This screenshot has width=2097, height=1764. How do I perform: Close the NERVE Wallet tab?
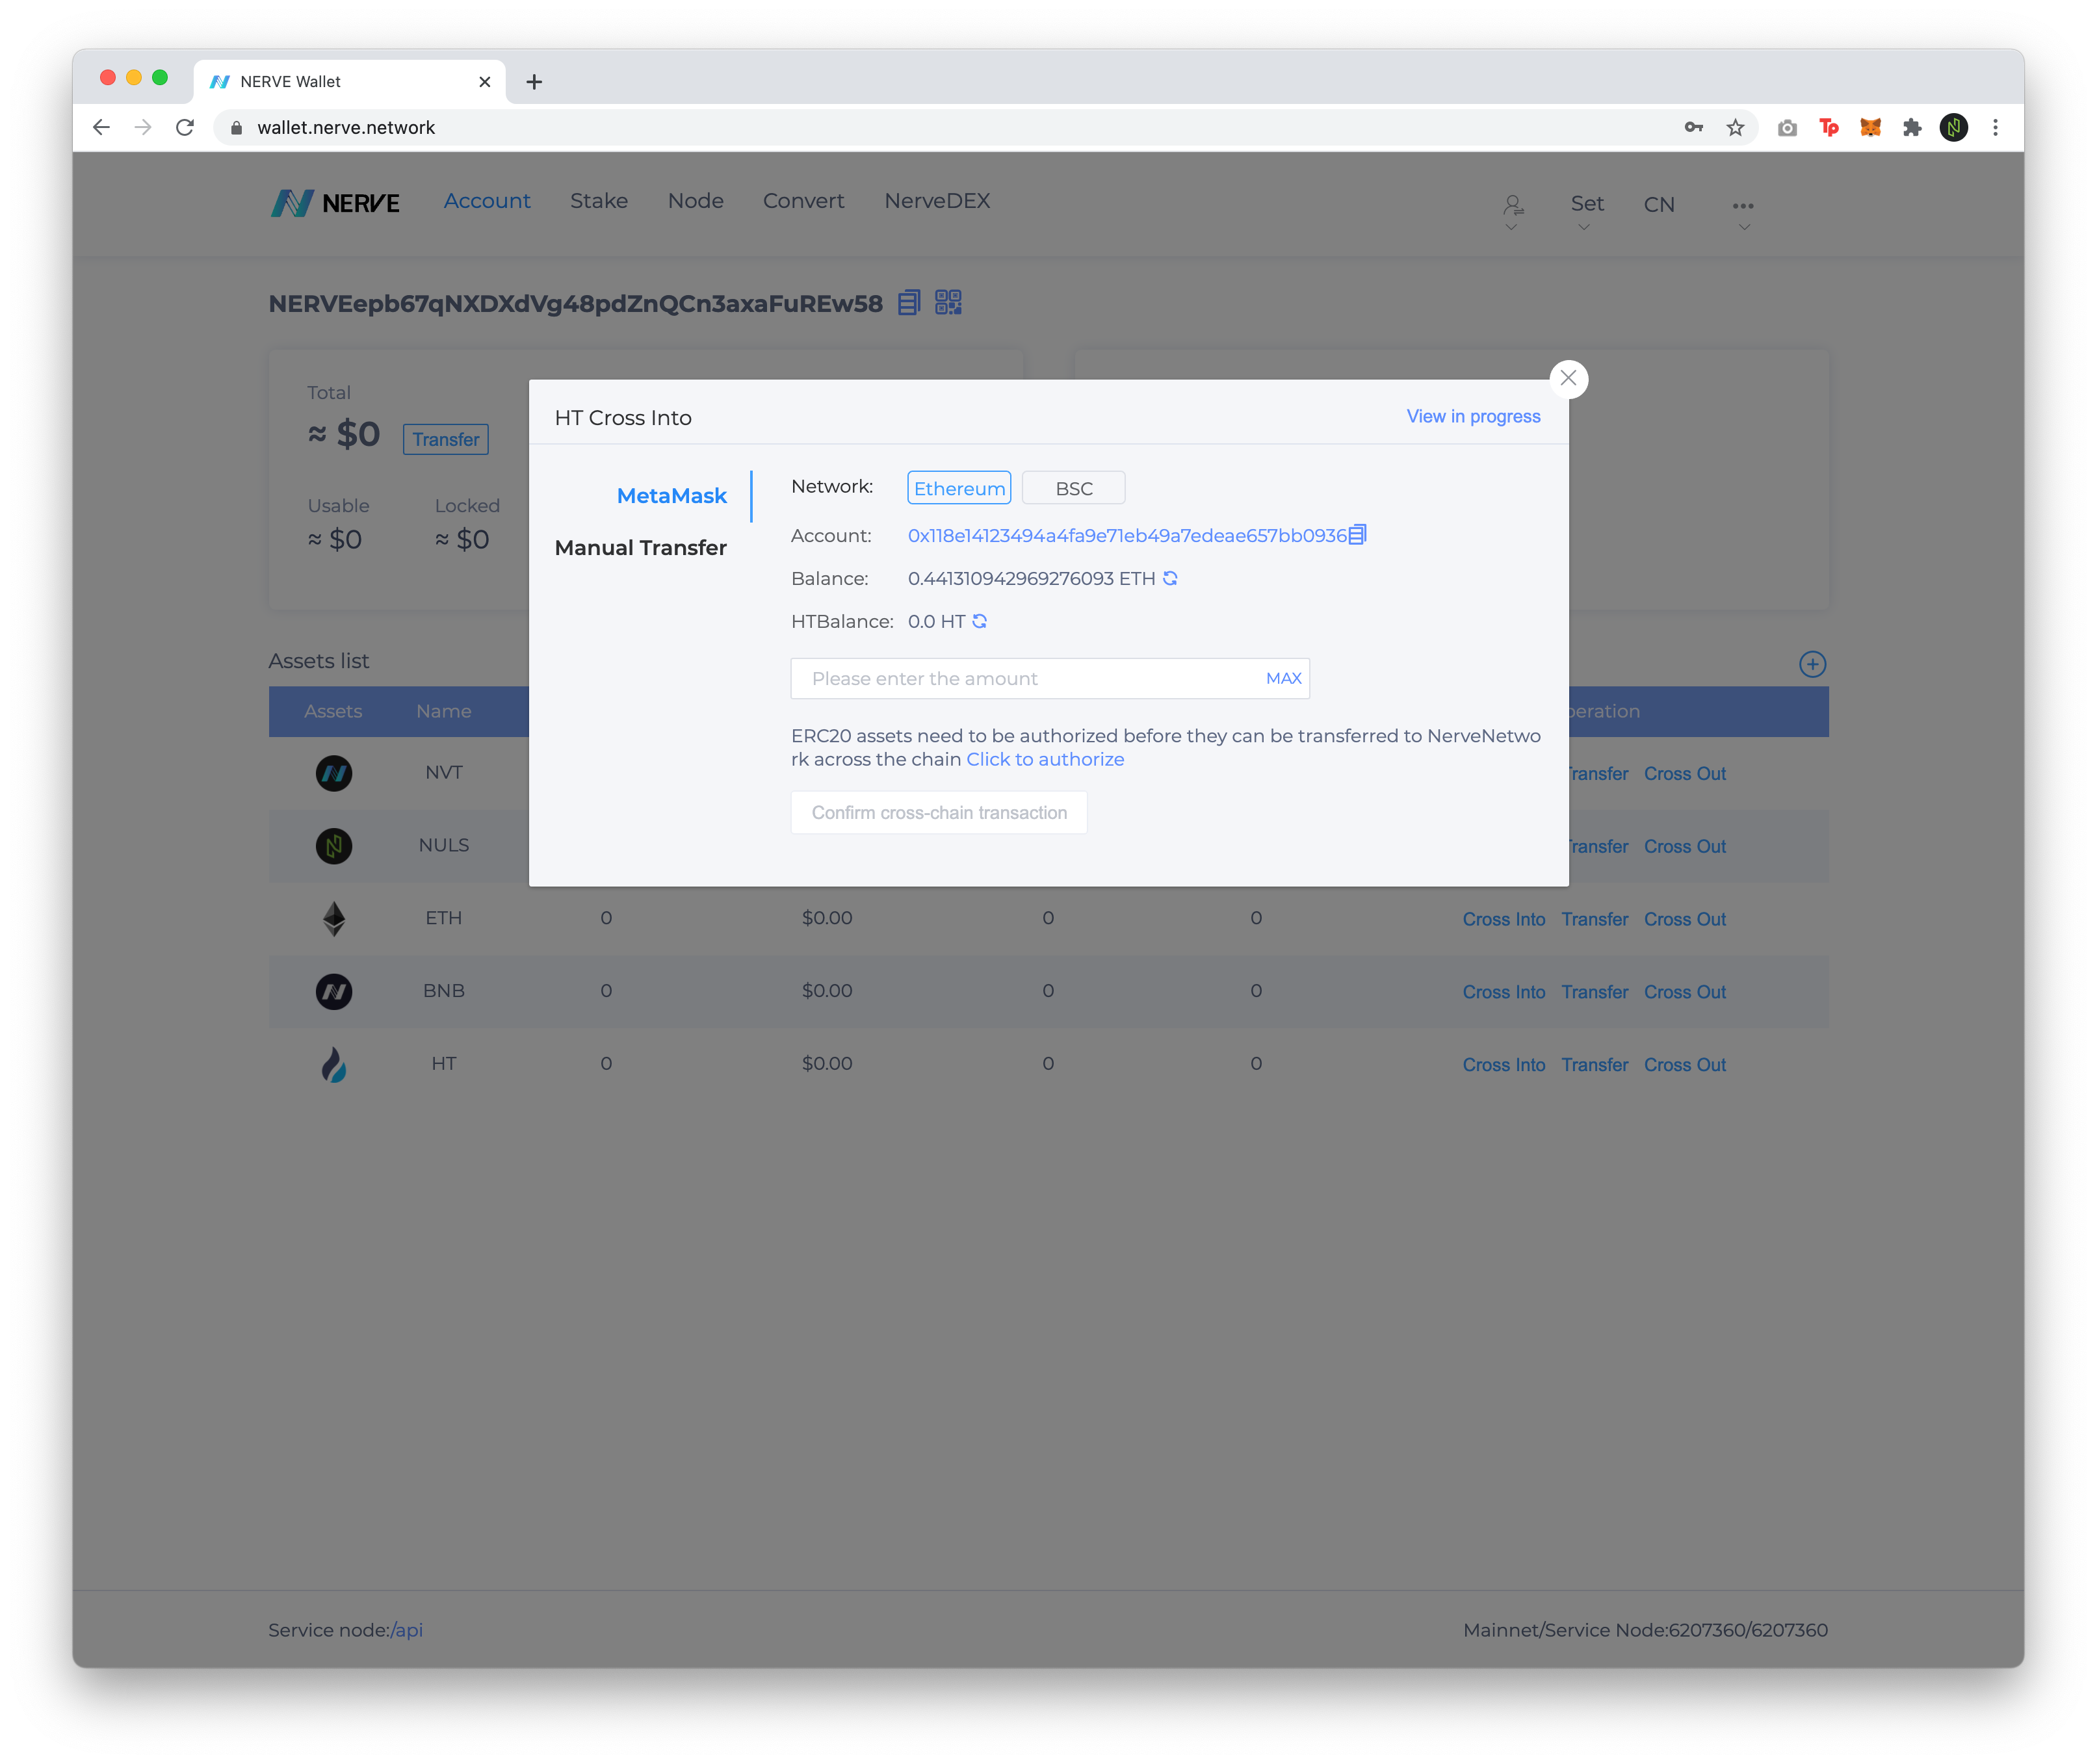click(485, 82)
